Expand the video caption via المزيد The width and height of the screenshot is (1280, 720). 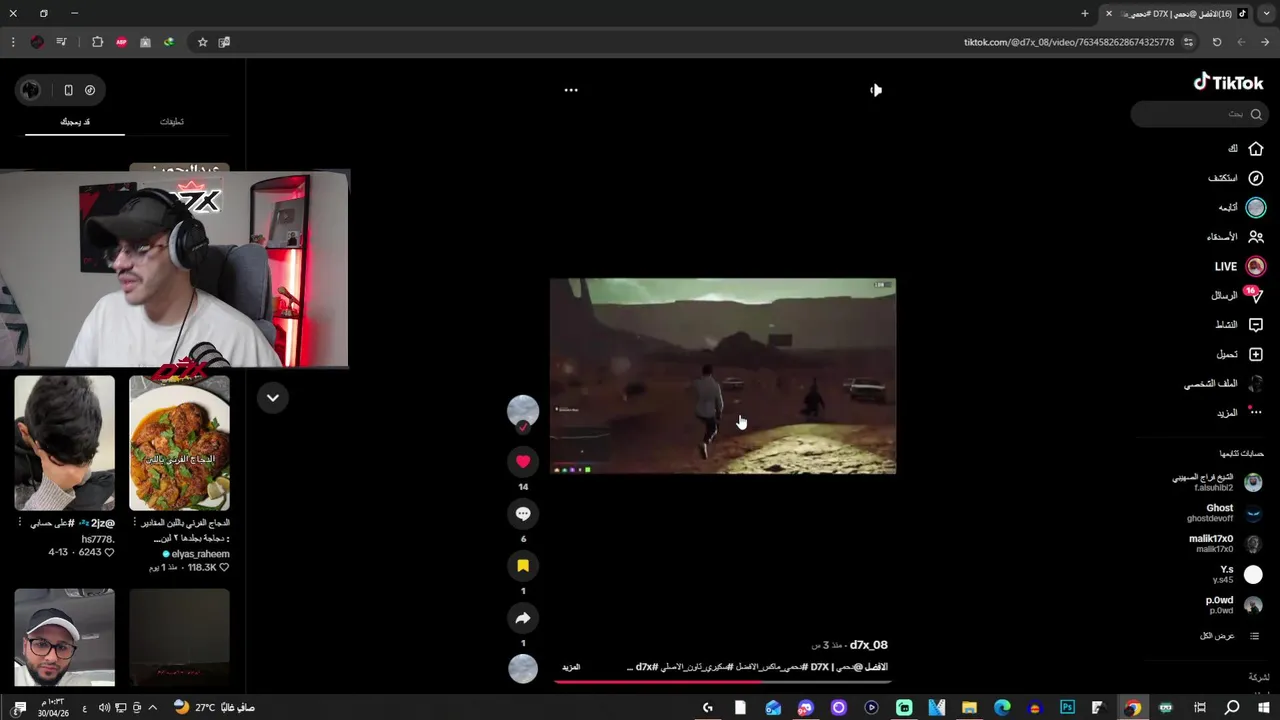pos(571,667)
